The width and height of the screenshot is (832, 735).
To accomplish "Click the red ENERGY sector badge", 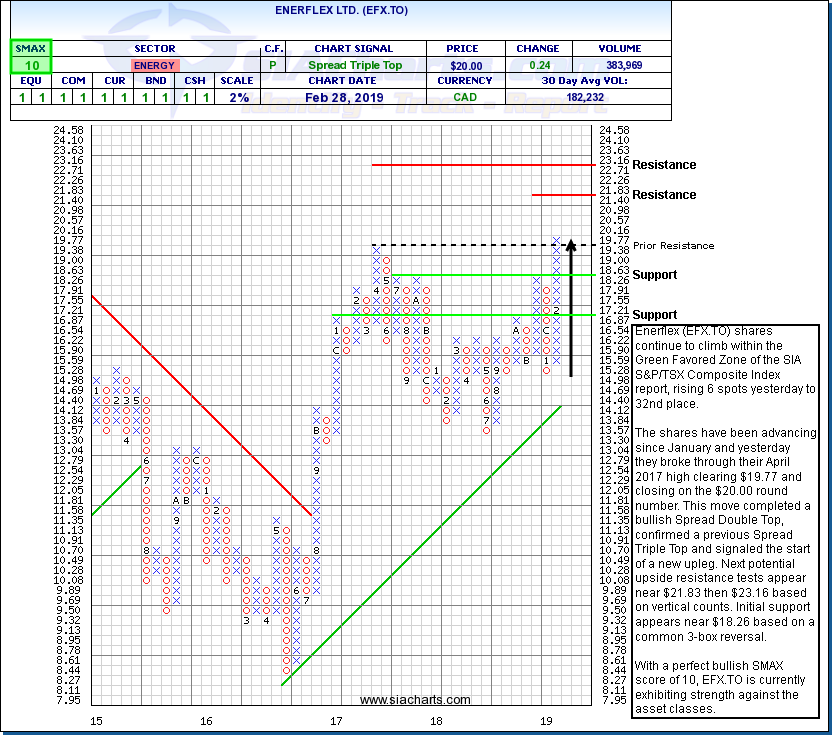I will click(153, 65).
